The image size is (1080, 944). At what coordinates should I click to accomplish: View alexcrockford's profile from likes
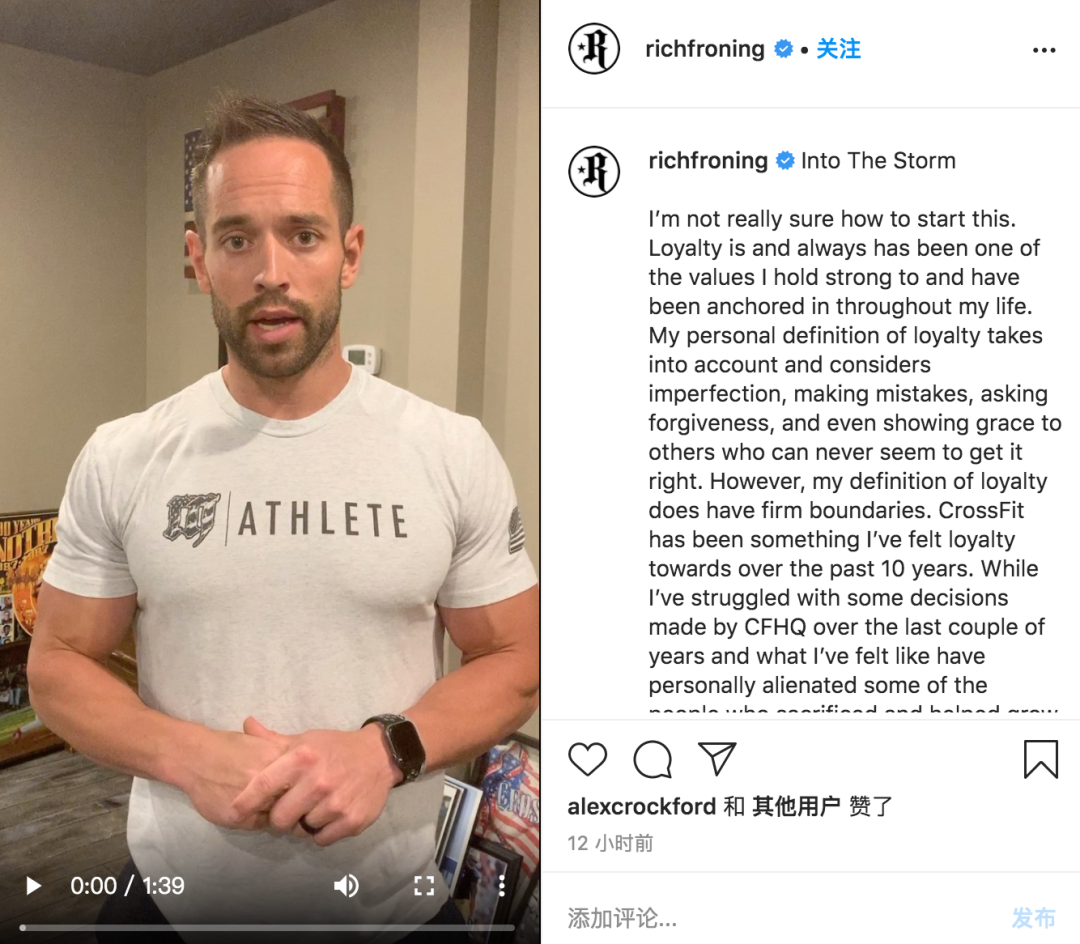pyautogui.click(x=642, y=806)
